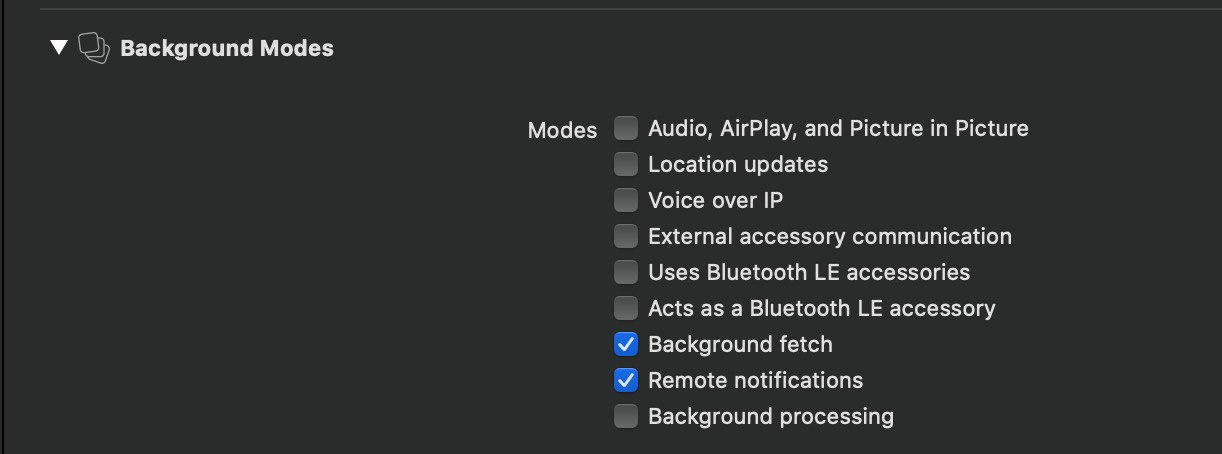Click the 'Uses Bluetooth LE accessories' label text

(809, 272)
